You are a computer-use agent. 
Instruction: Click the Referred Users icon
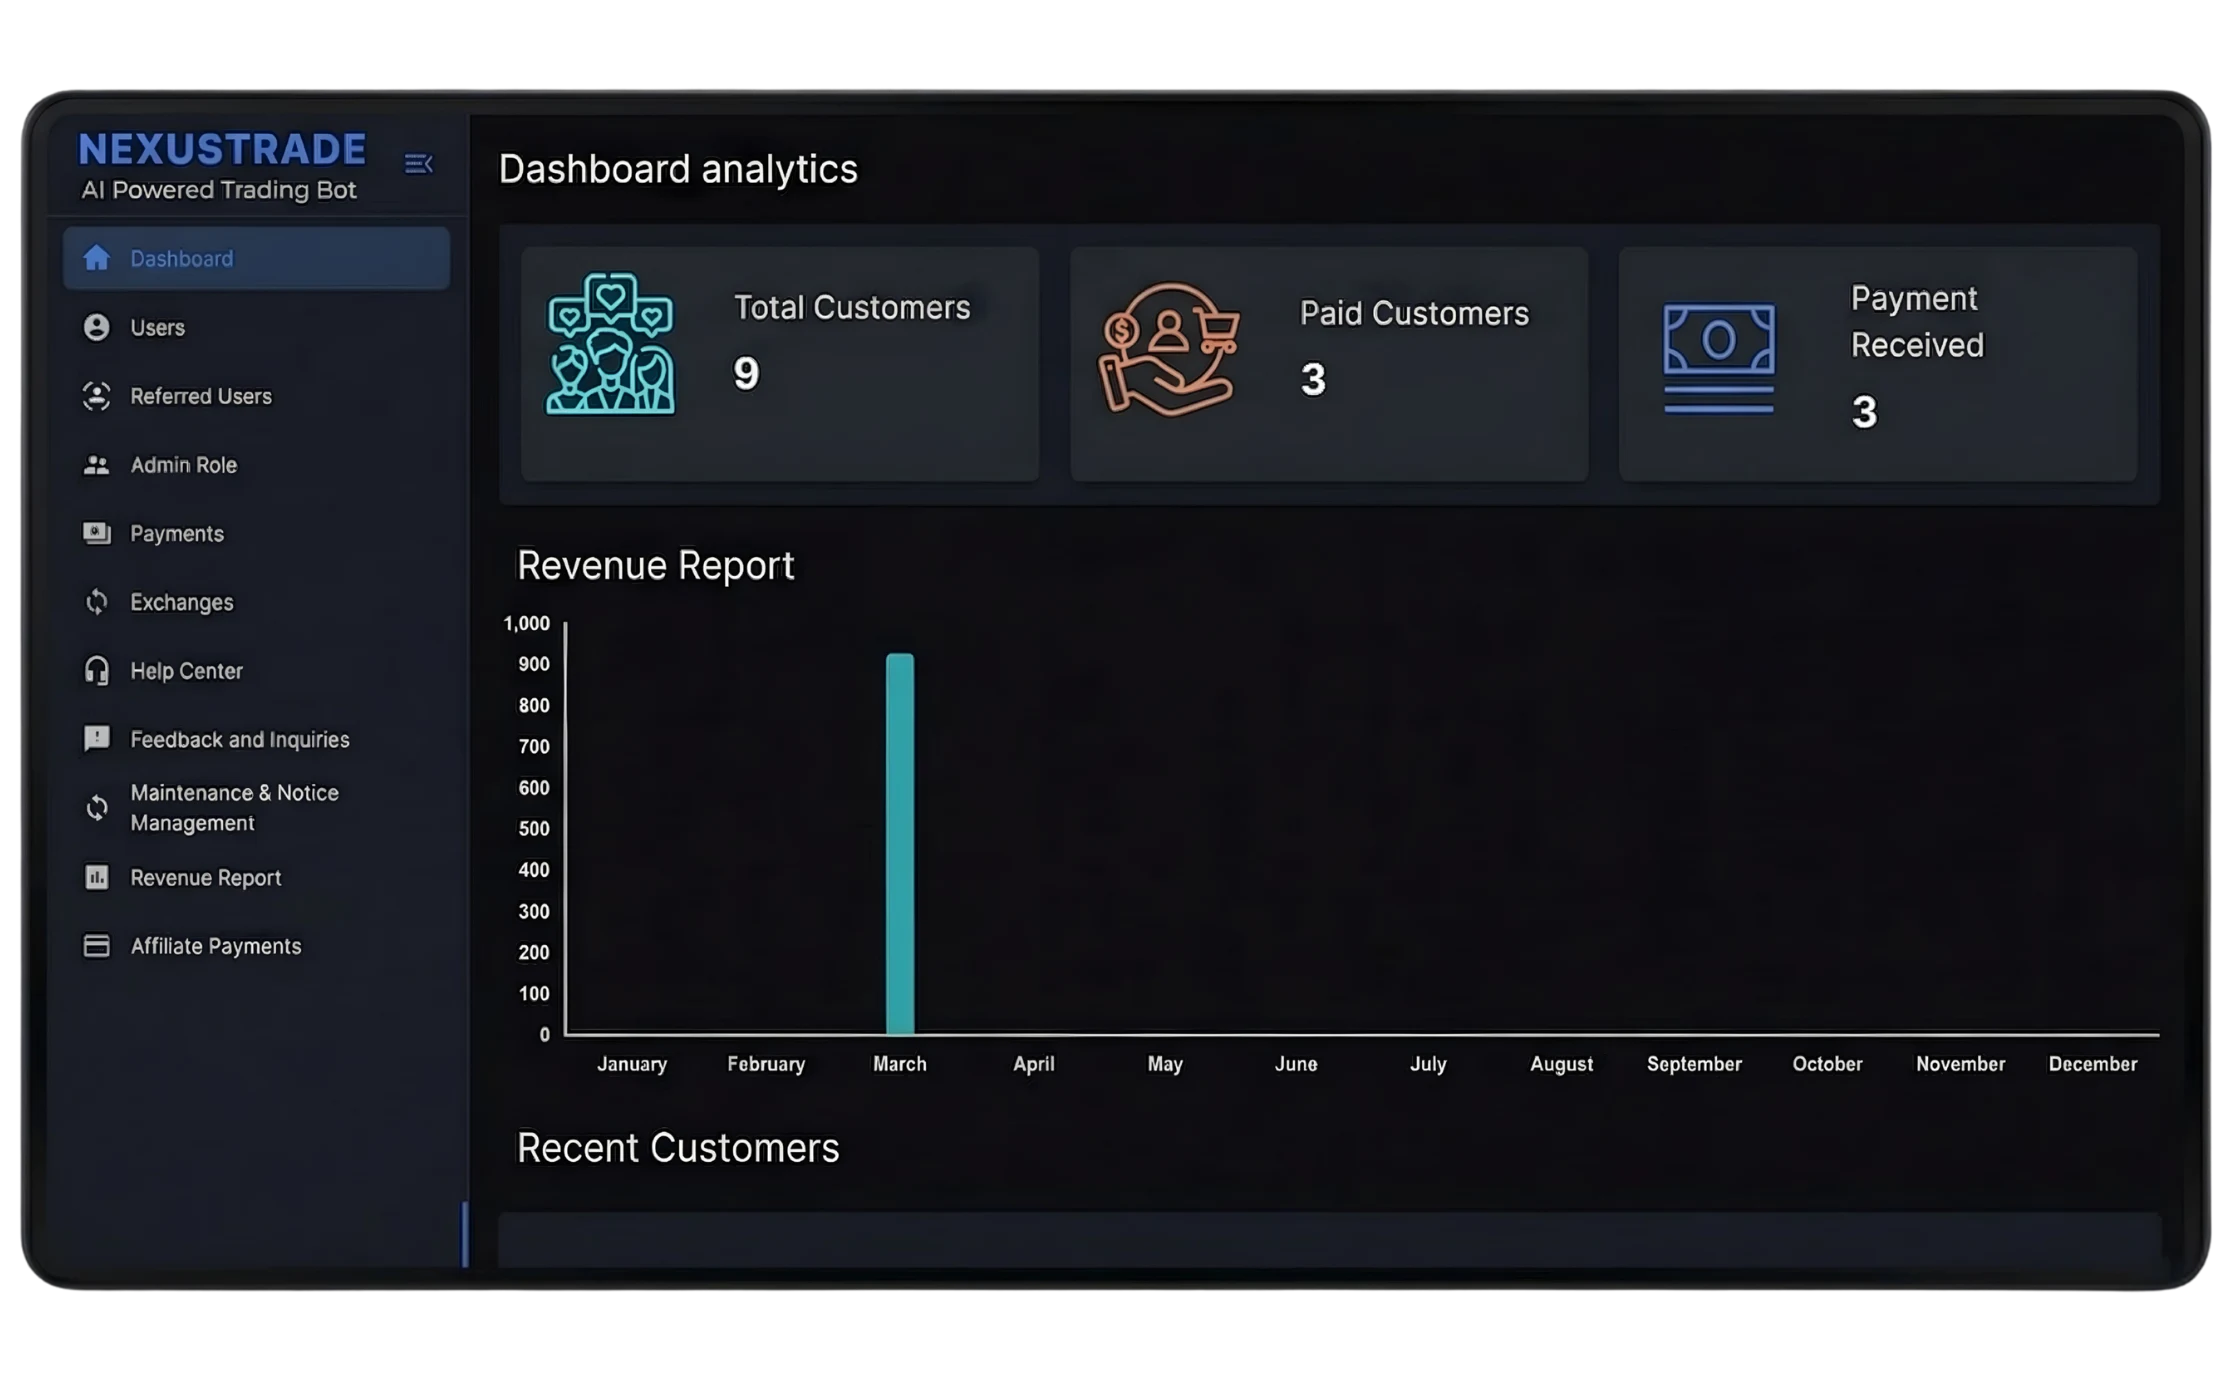click(96, 396)
